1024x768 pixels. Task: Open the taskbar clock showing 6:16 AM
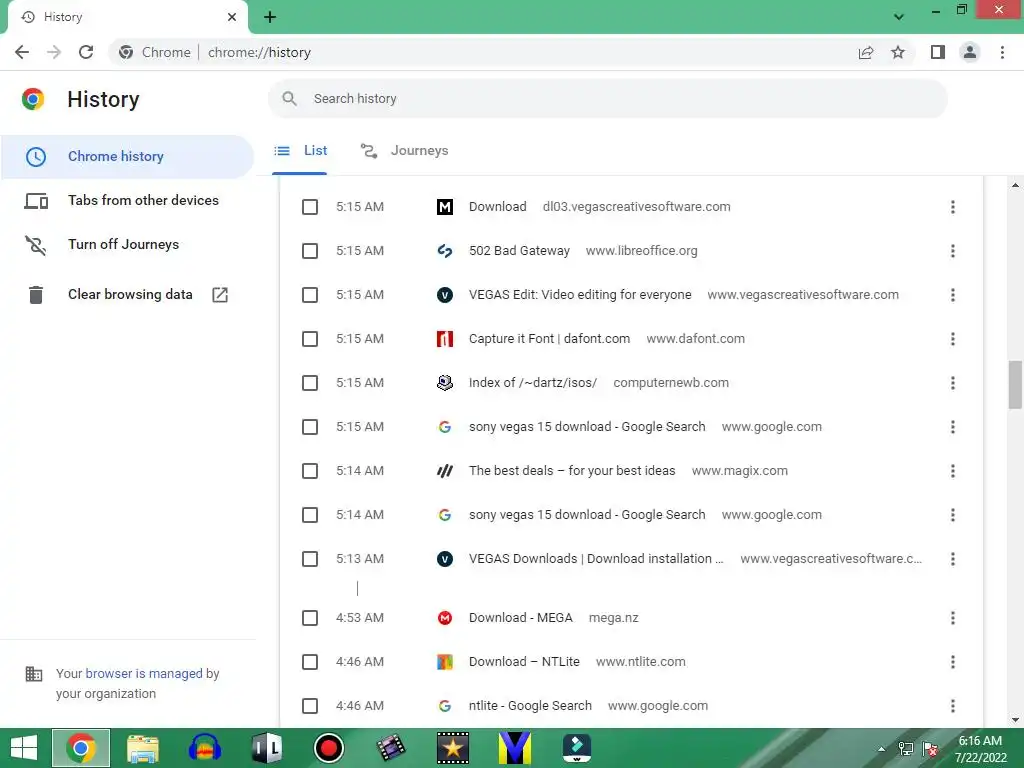(980, 749)
